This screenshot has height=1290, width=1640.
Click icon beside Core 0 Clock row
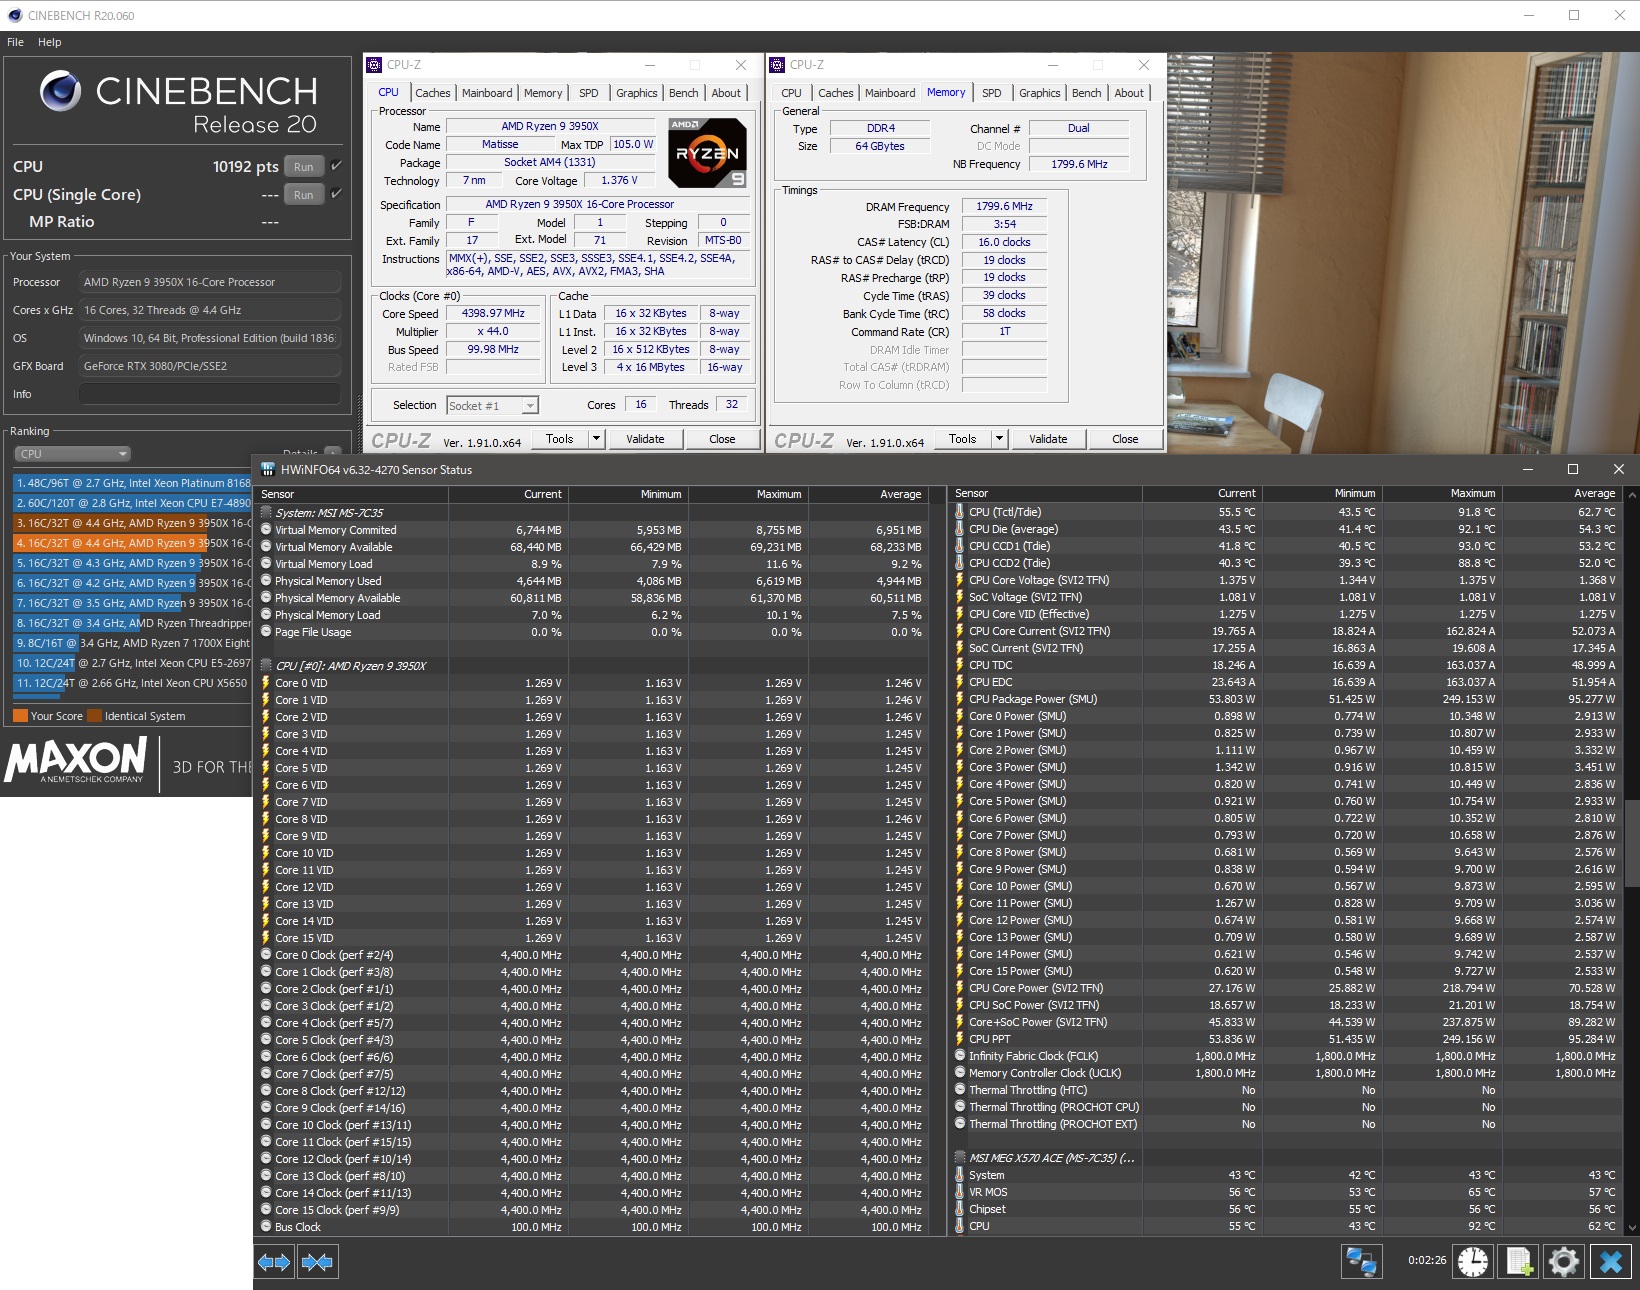(x=266, y=955)
